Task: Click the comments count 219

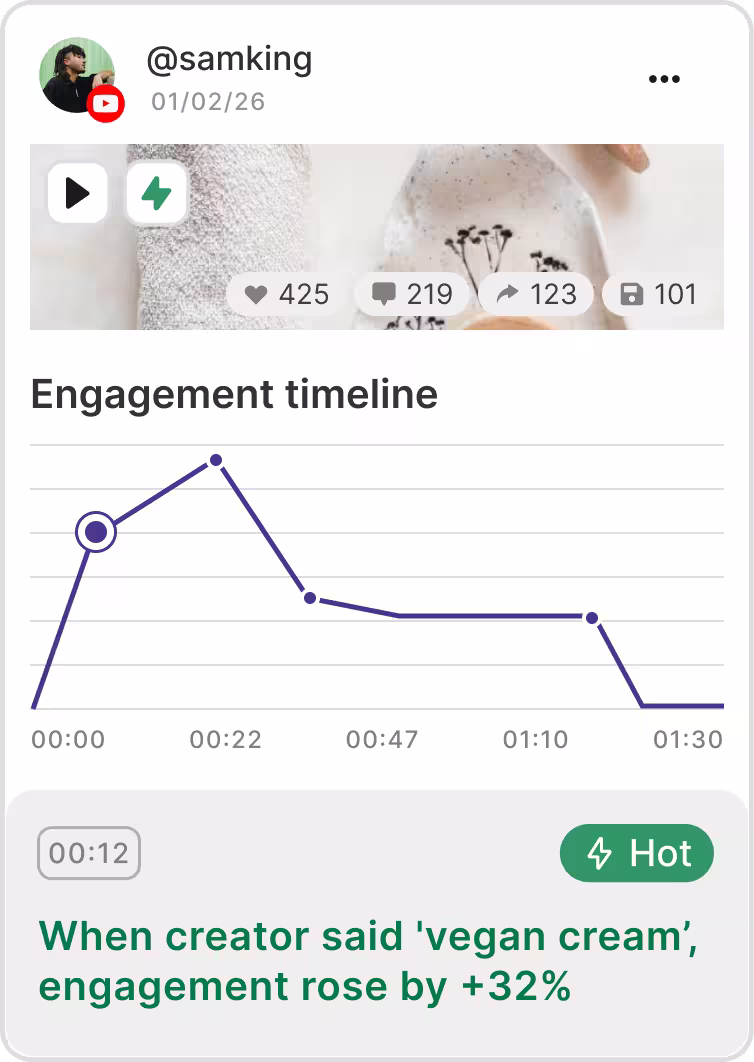Action: 413,295
